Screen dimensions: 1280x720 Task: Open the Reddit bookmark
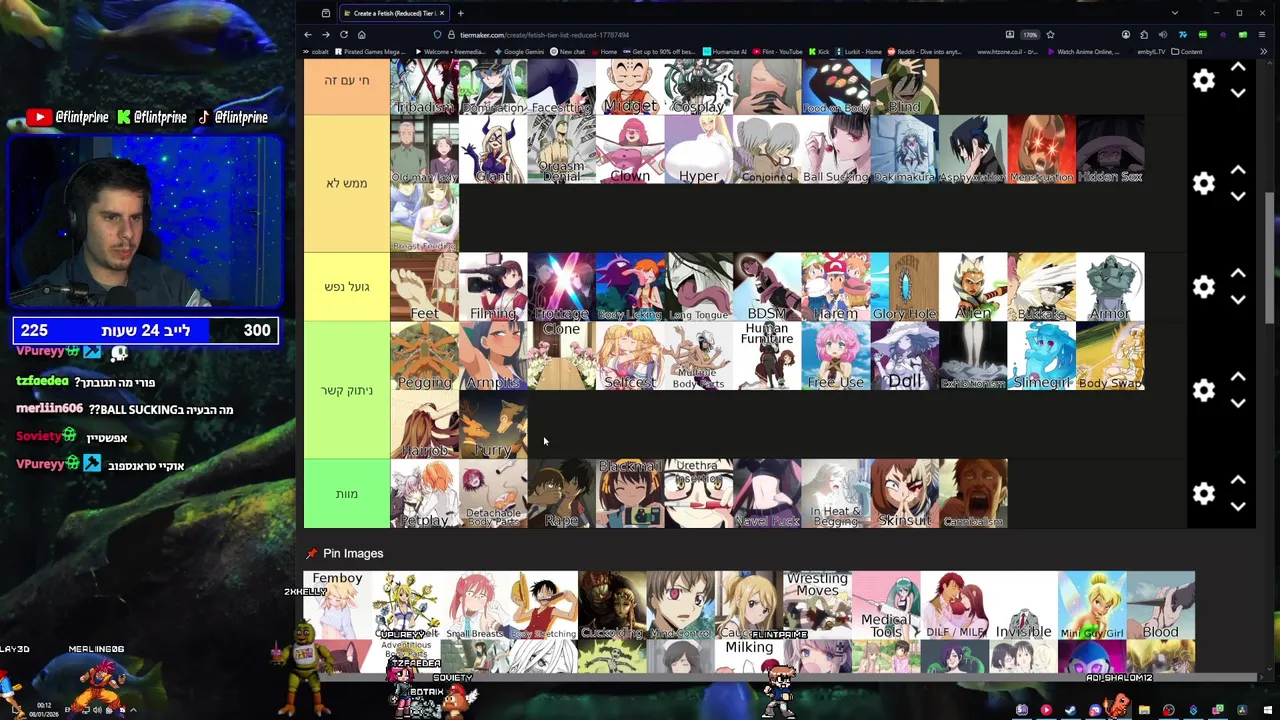924,52
